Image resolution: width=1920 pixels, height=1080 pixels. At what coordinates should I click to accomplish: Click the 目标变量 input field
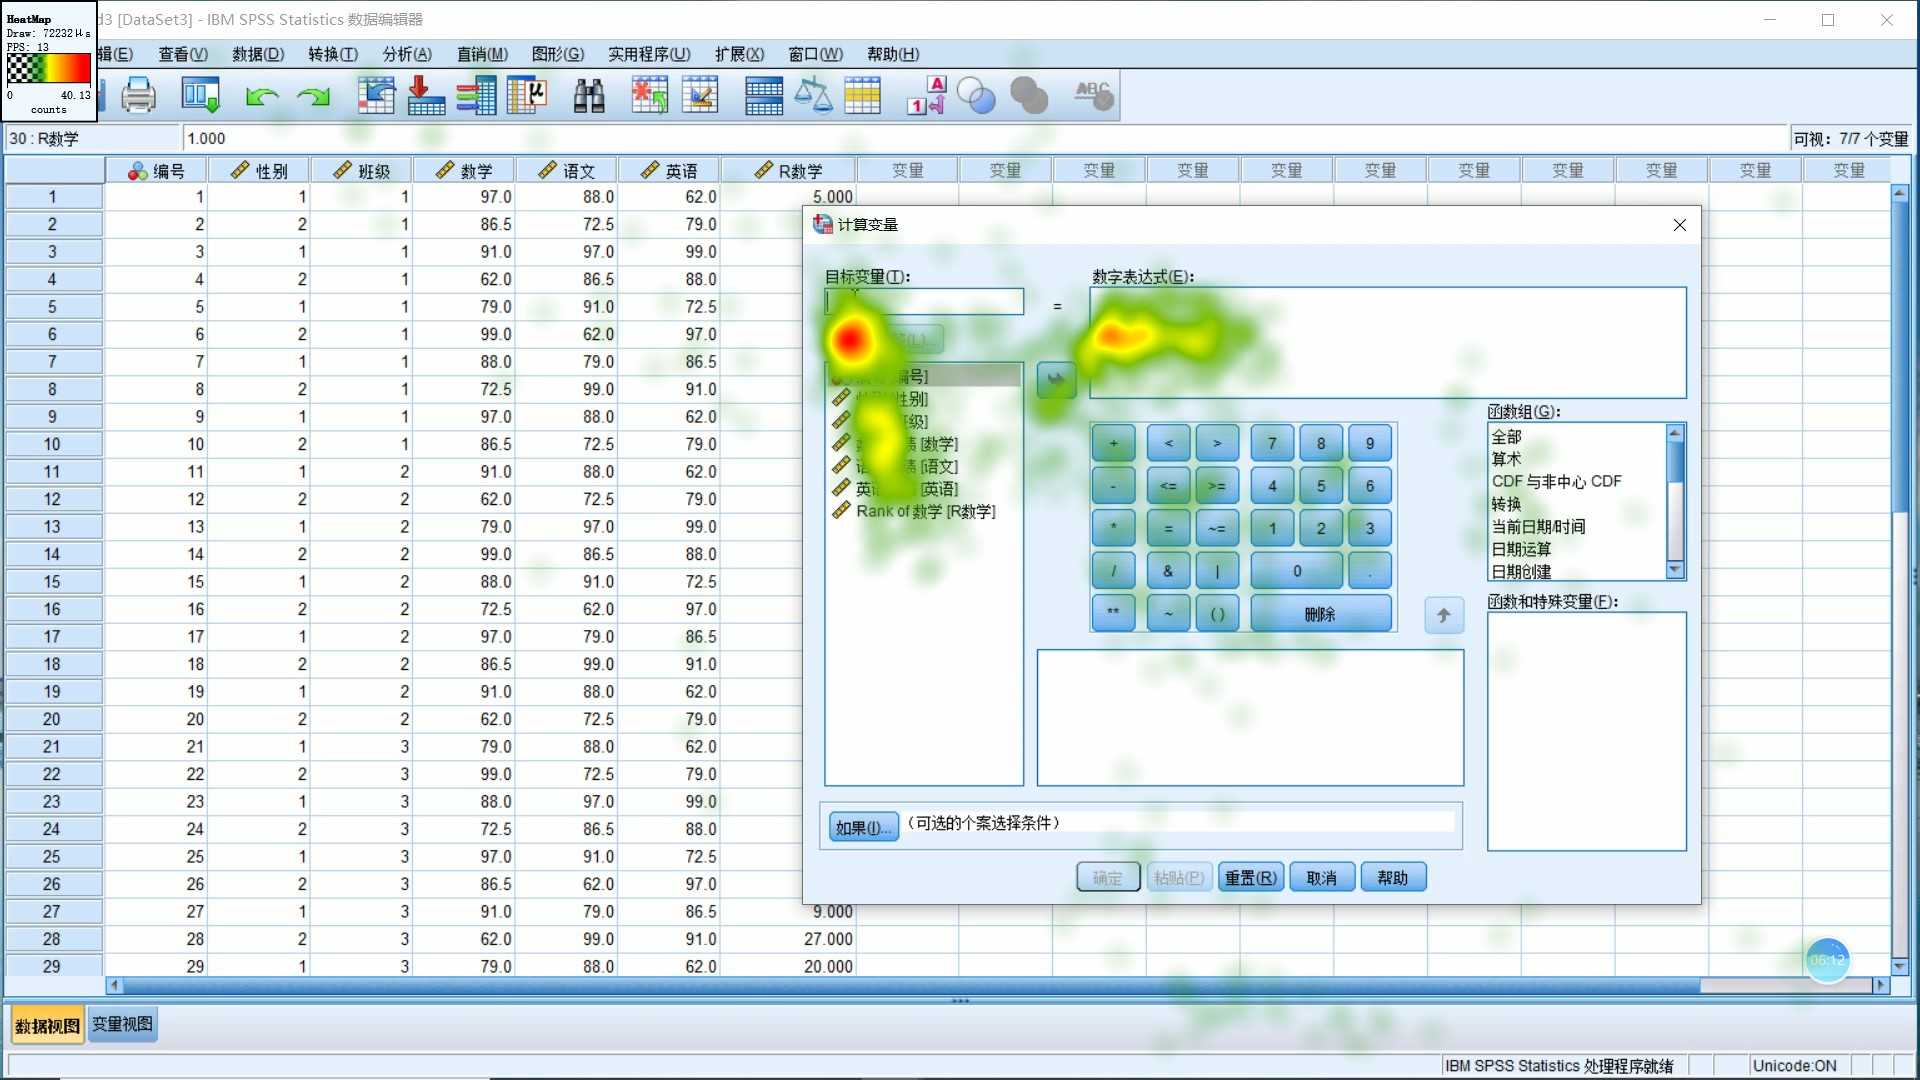[924, 301]
